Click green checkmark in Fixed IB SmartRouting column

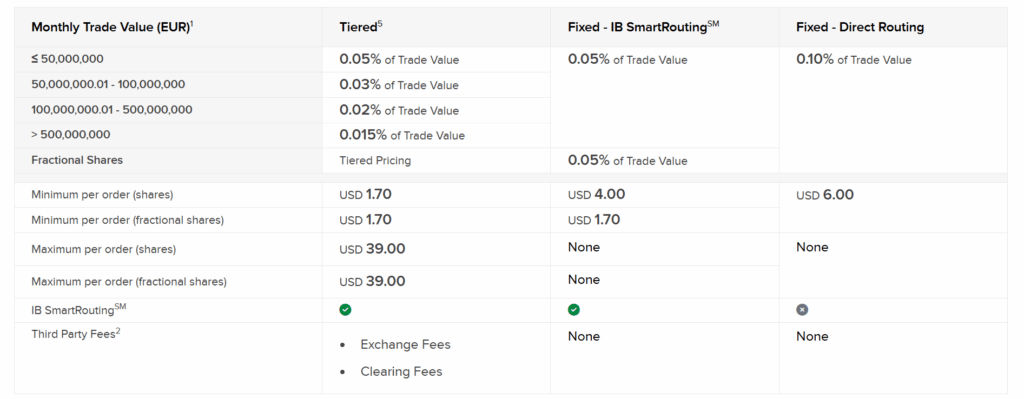click(573, 310)
